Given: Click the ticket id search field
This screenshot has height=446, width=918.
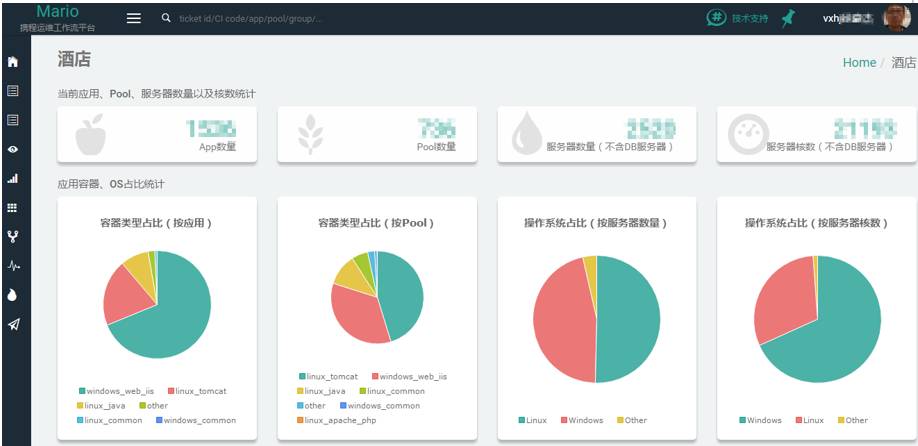Looking at the screenshot, I should (x=251, y=19).
